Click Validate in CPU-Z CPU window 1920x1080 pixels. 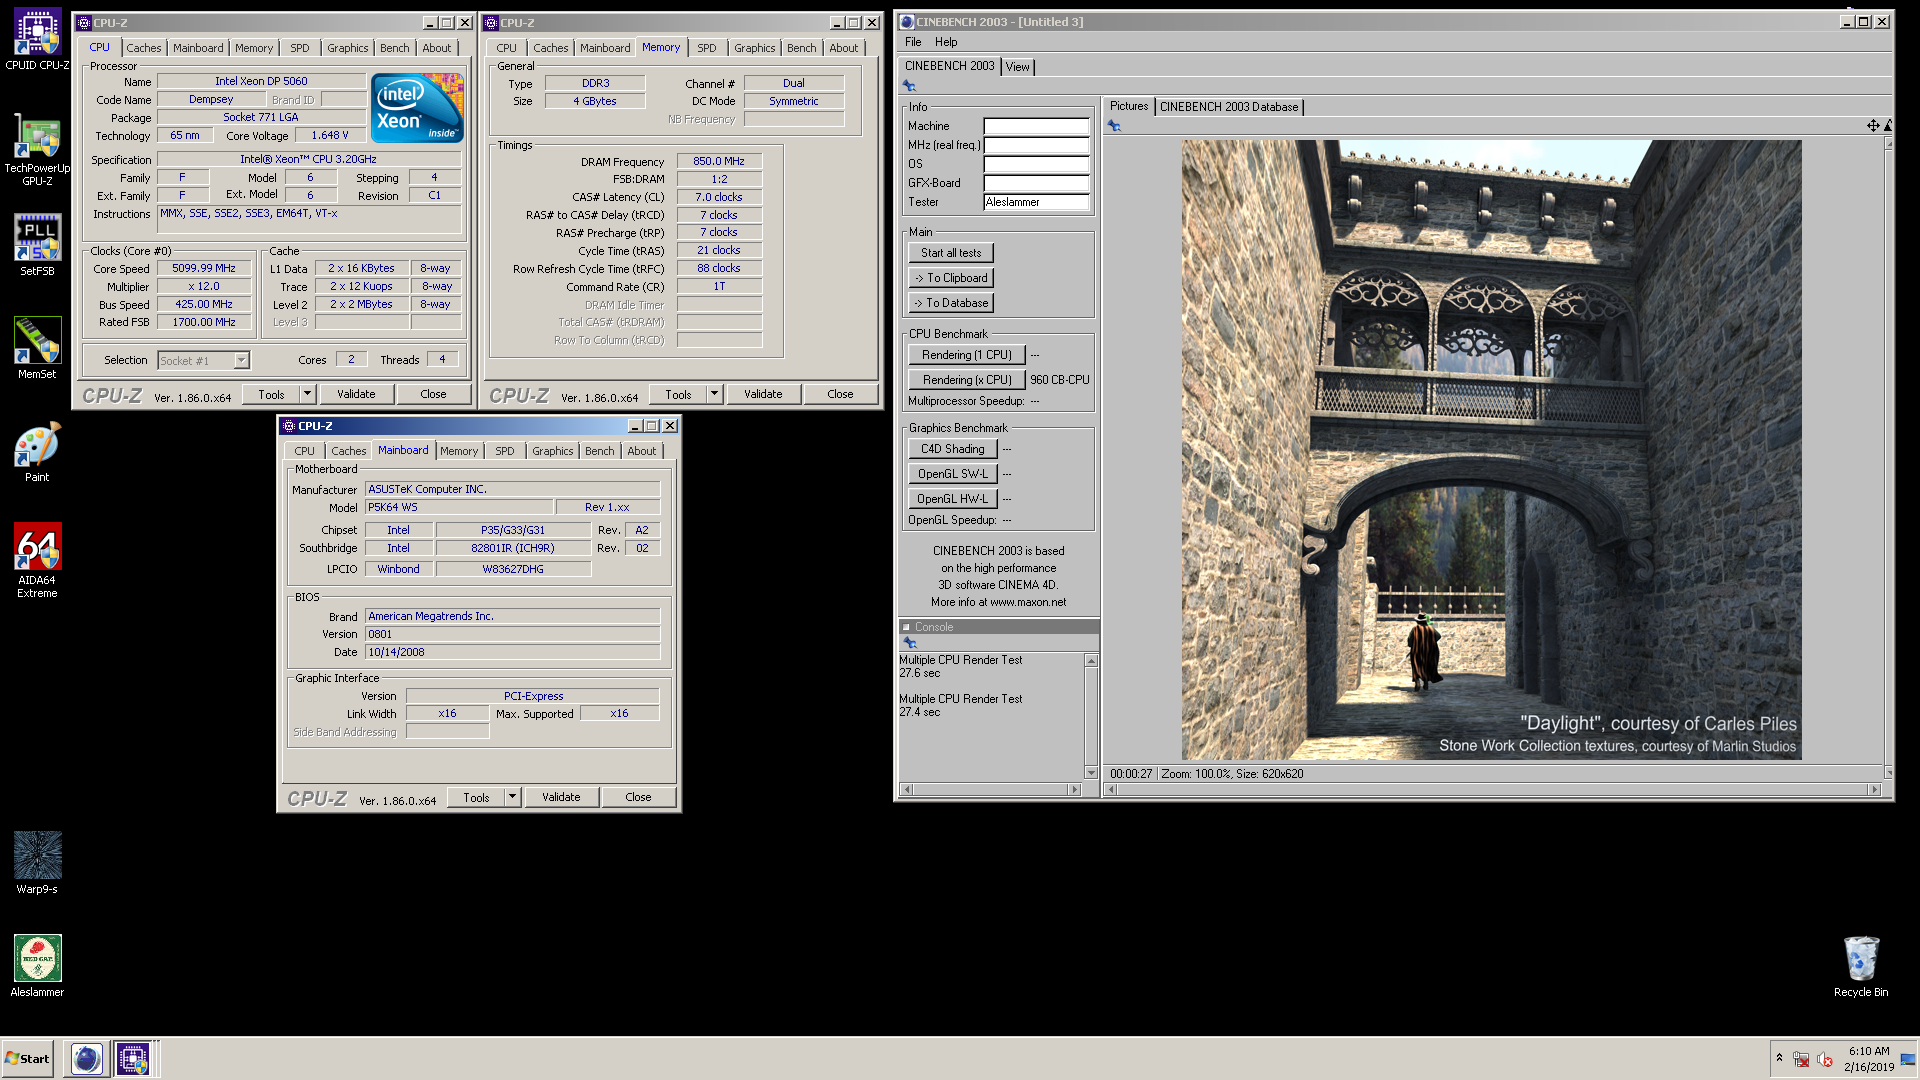356,394
